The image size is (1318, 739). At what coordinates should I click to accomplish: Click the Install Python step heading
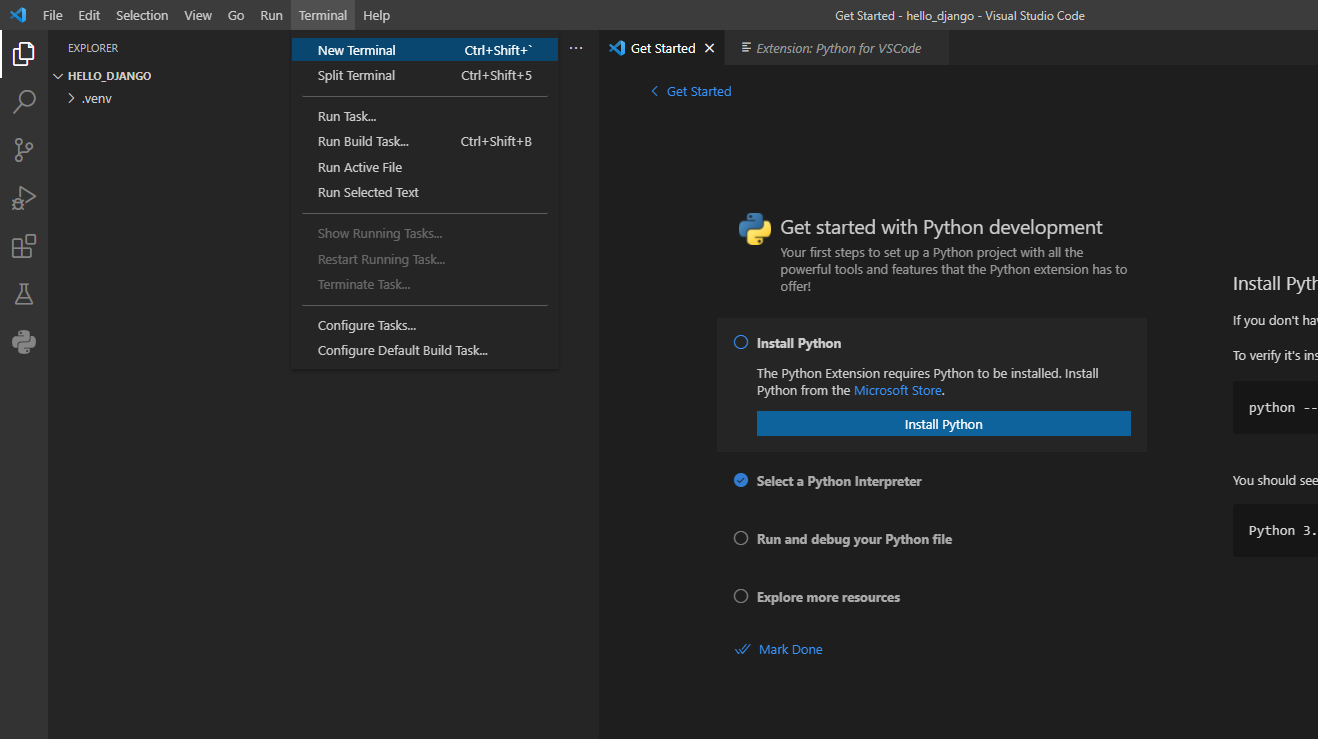799,343
